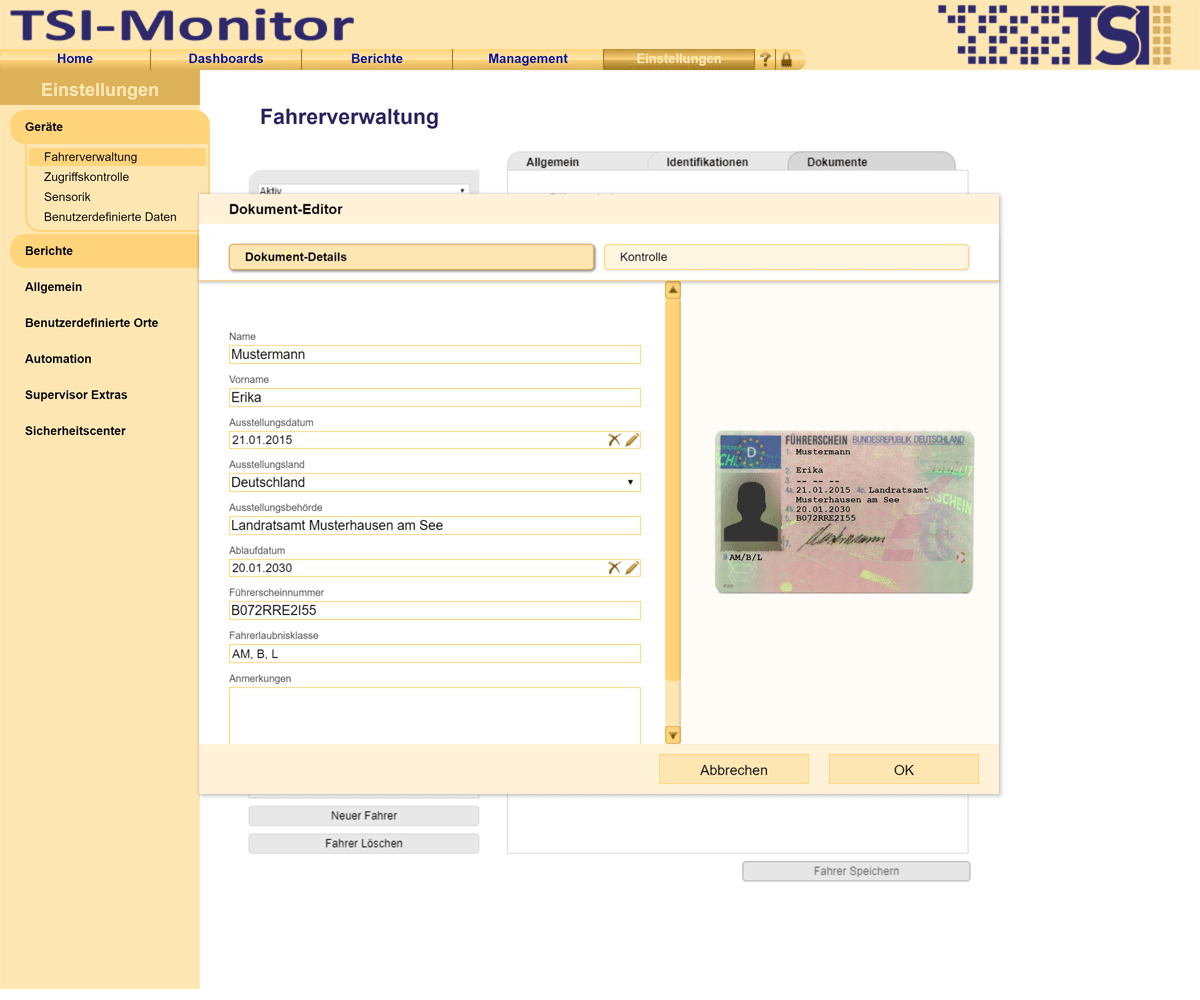Open the Ausstellungsland dropdown
This screenshot has width=1200, height=1000.
pos(435,483)
